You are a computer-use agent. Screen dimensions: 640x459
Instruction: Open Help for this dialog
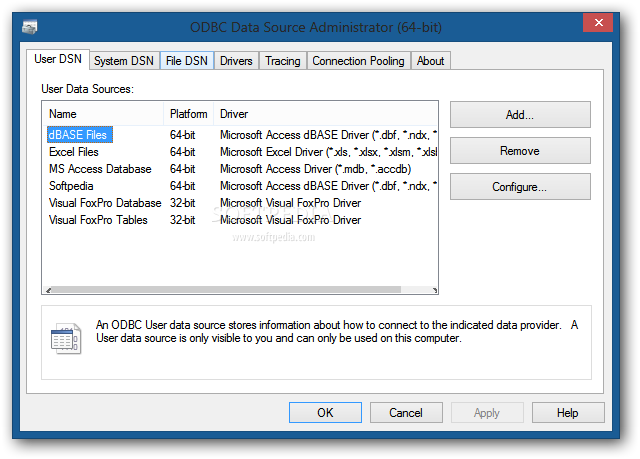[568, 412]
